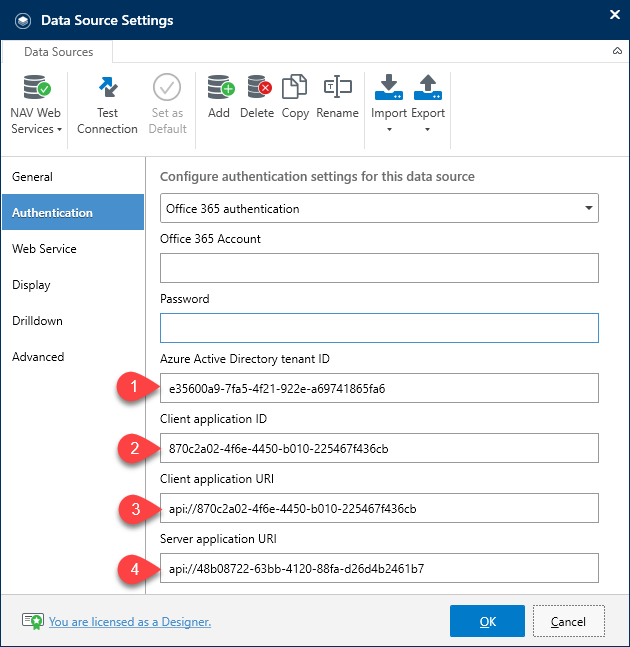Click into the Password field
The image size is (630, 647).
tap(379, 328)
